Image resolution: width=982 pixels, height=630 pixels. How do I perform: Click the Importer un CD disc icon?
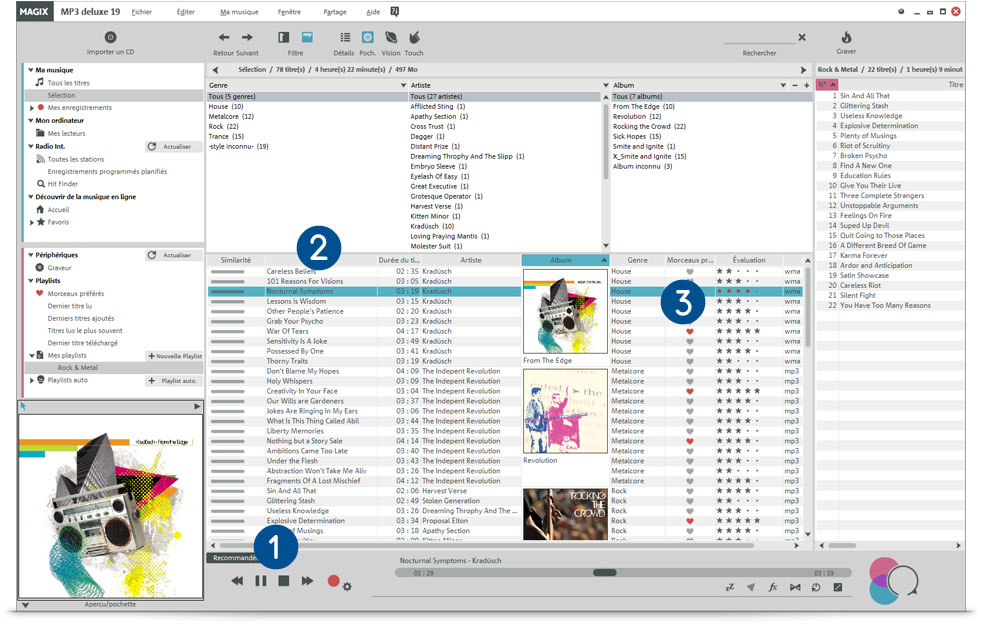pyautogui.click(x=110, y=37)
